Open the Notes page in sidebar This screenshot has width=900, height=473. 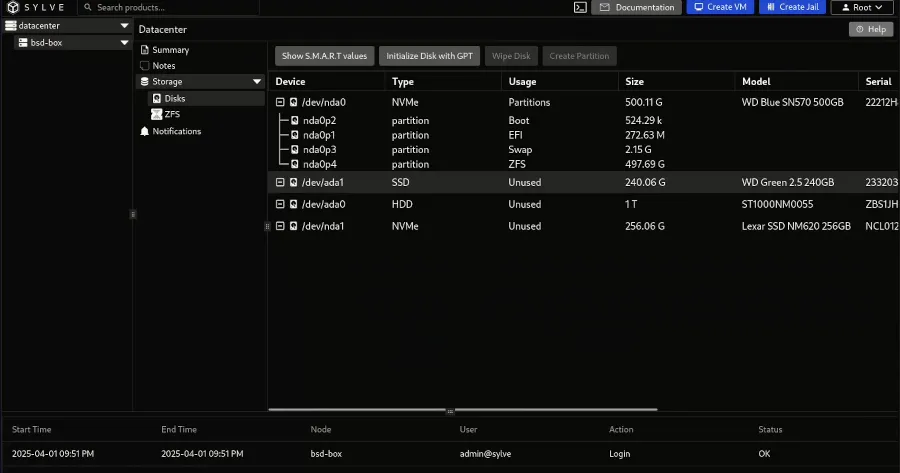pos(163,66)
